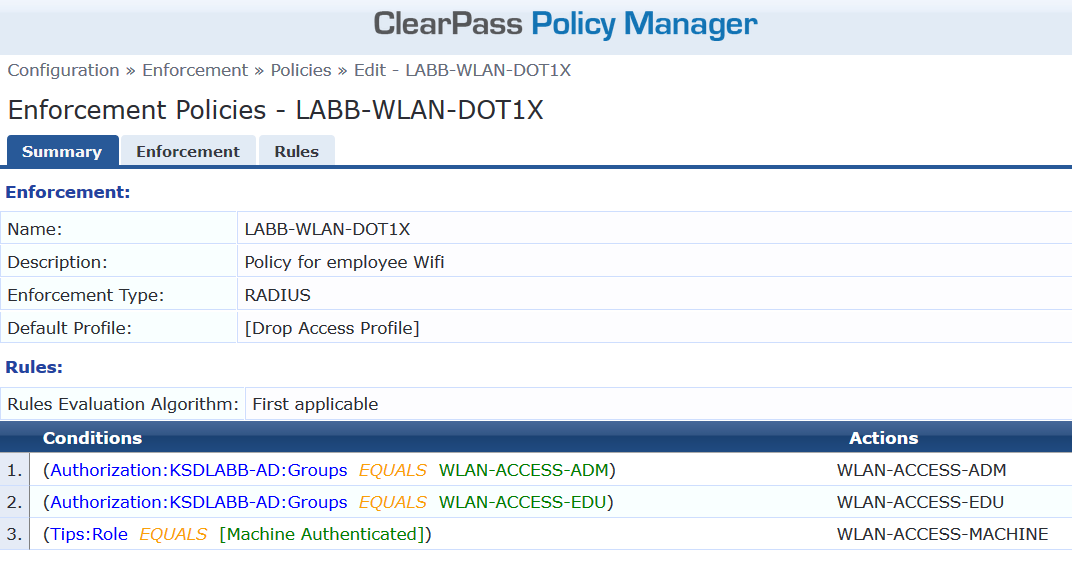Click the Tips:Role condition in rule 3
Screen dimensions: 1072x565
pyautogui.click(x=89, y=534)
